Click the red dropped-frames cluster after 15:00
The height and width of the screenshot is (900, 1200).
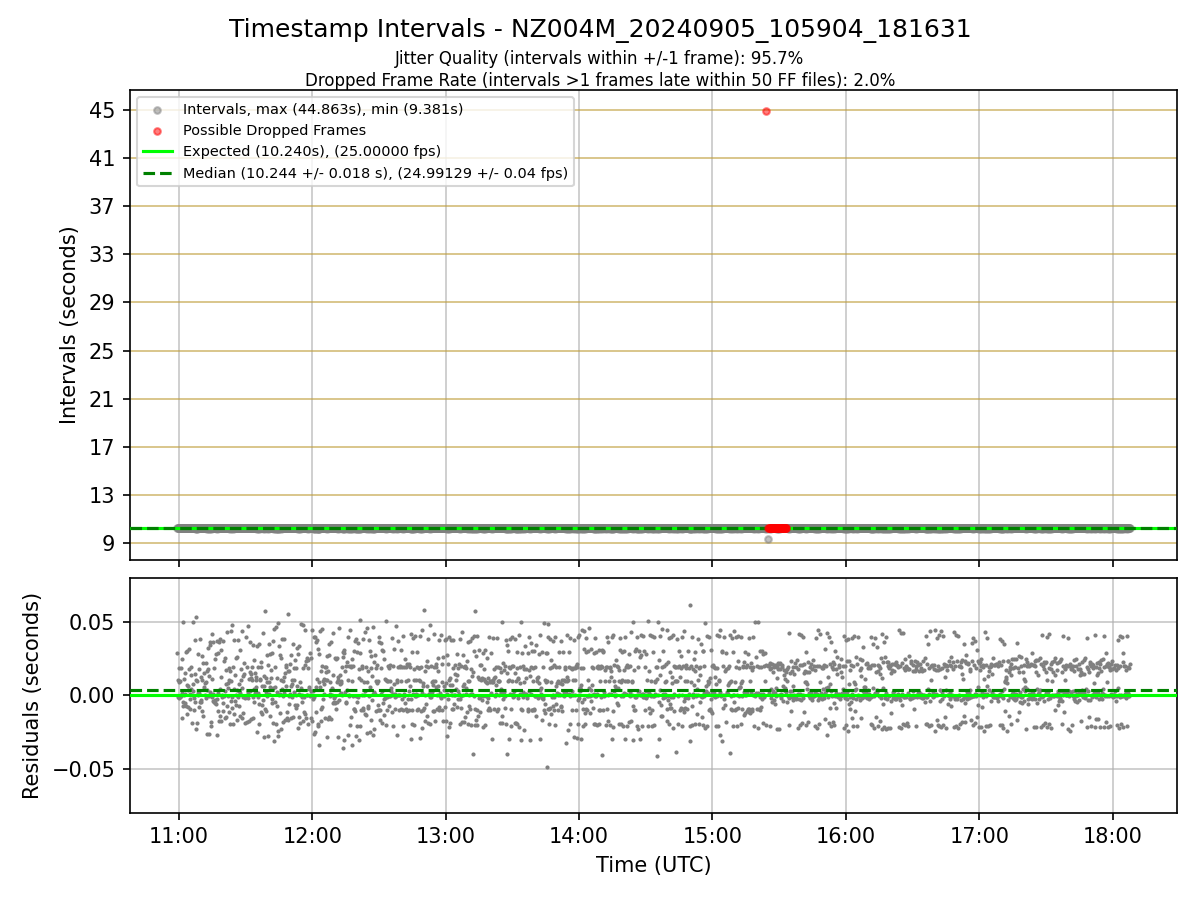pyautogui.click(x=777, y=528)
